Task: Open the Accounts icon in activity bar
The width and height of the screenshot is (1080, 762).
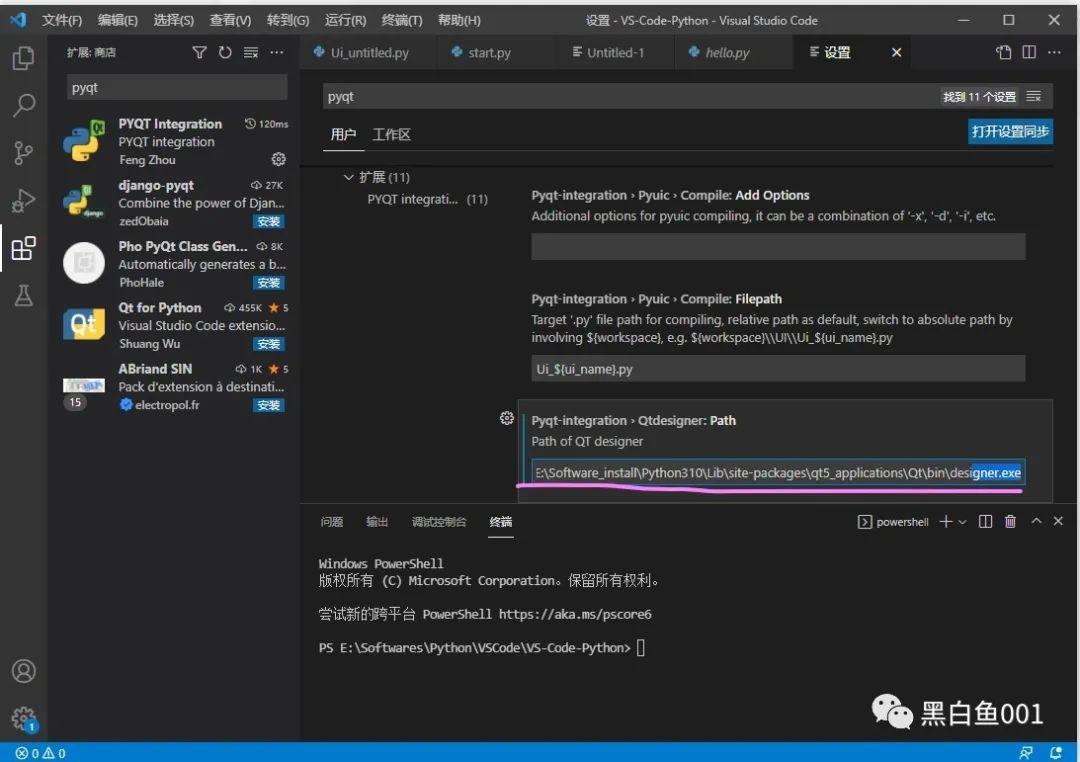Action: pos(23,670)
